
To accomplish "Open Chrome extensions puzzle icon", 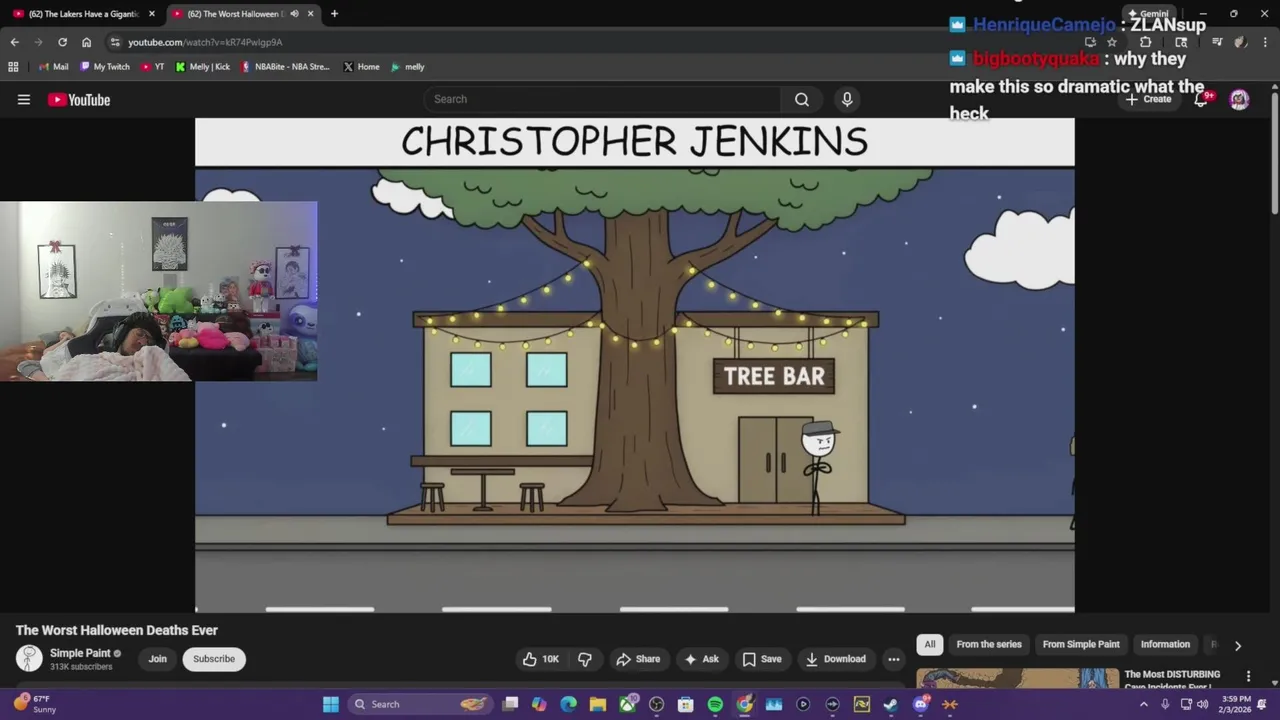I will 1146,42.
